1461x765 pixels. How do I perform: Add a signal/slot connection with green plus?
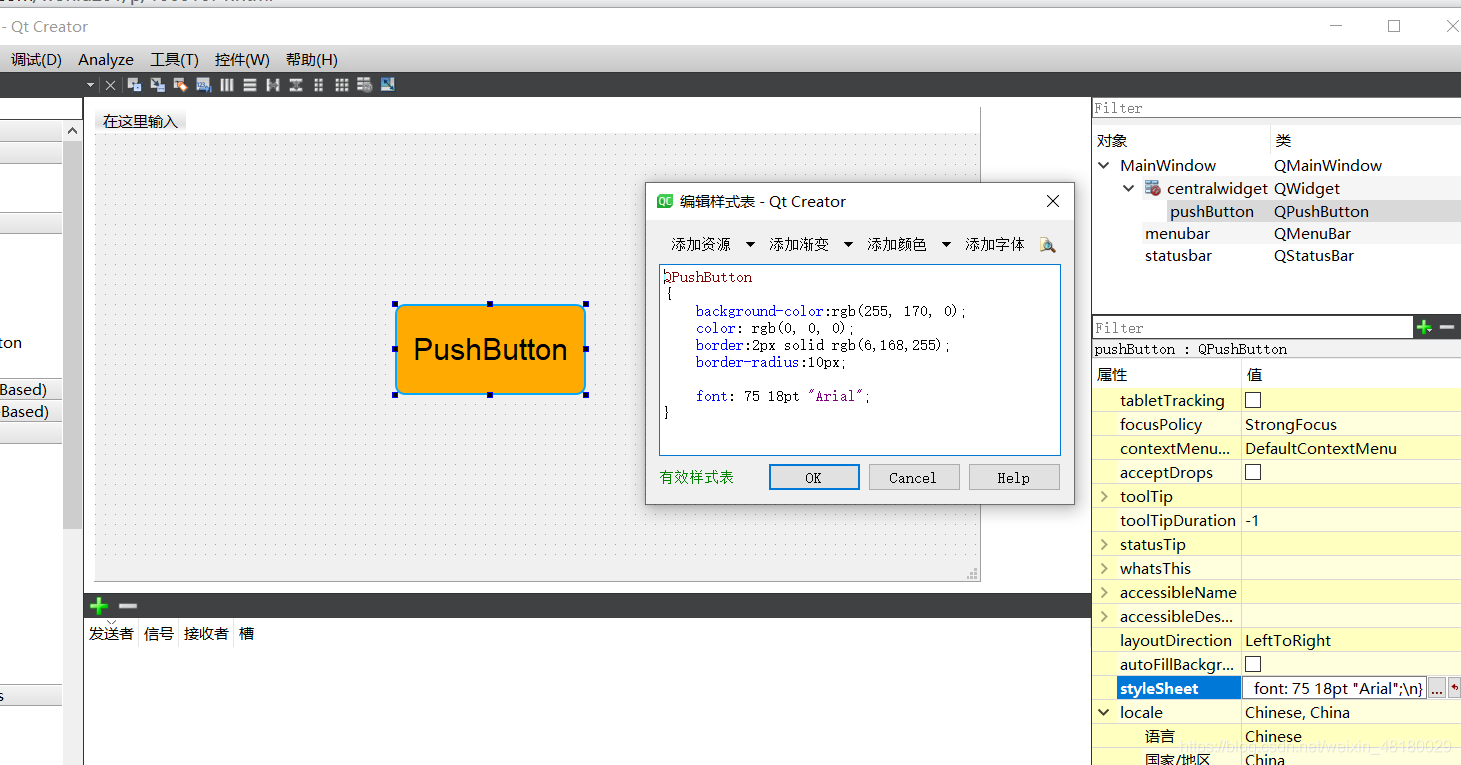pos(99,606)
